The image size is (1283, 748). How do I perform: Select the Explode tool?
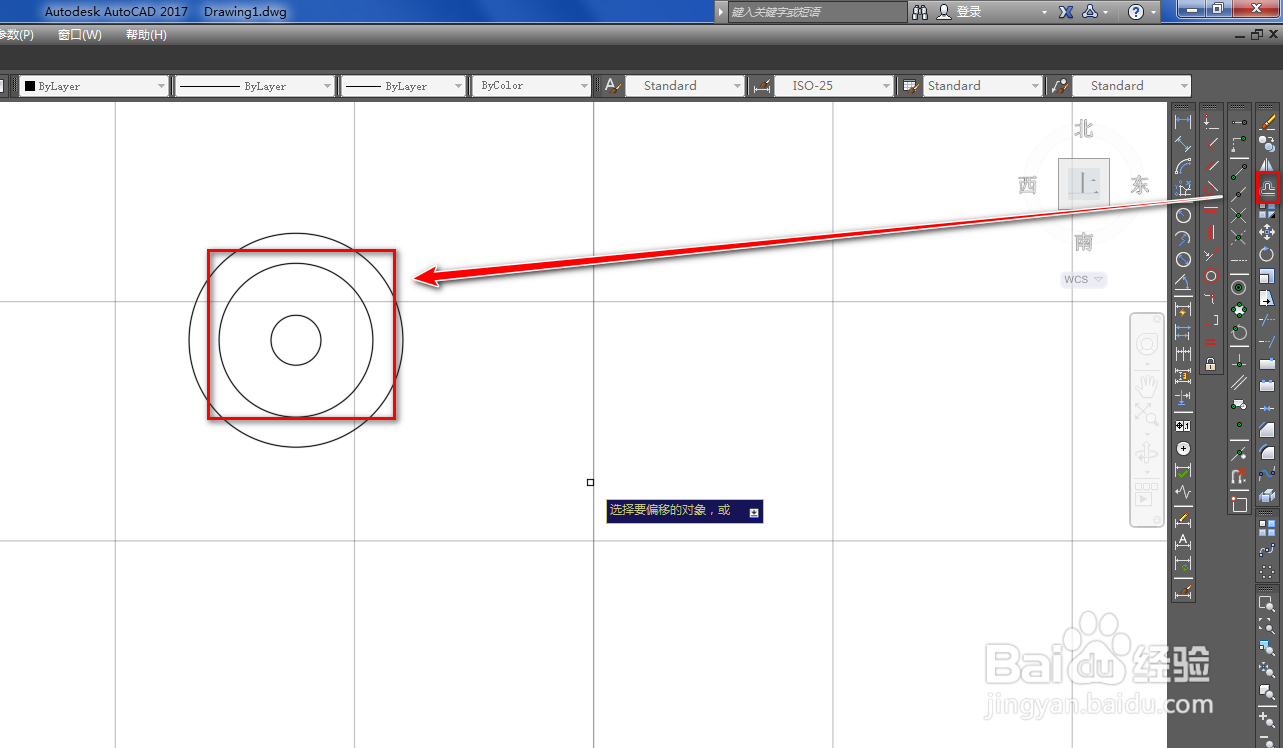pos(1267,495)
